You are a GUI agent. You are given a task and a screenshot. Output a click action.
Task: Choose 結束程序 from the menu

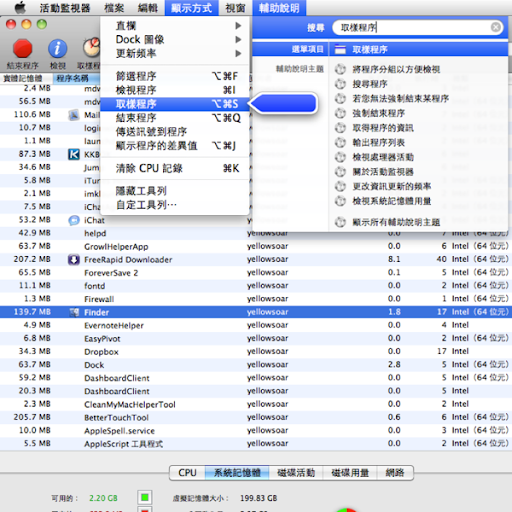coord(175,118)
